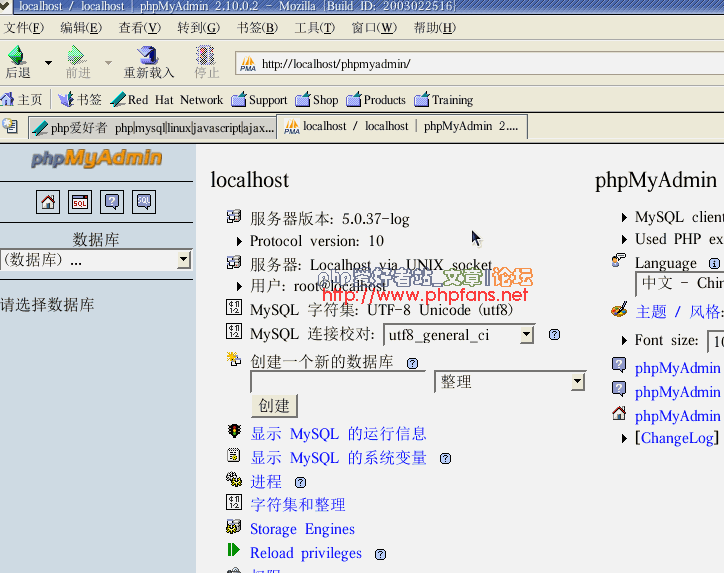Click the new database name input field
724x573 pixels.
pos(340,382)
